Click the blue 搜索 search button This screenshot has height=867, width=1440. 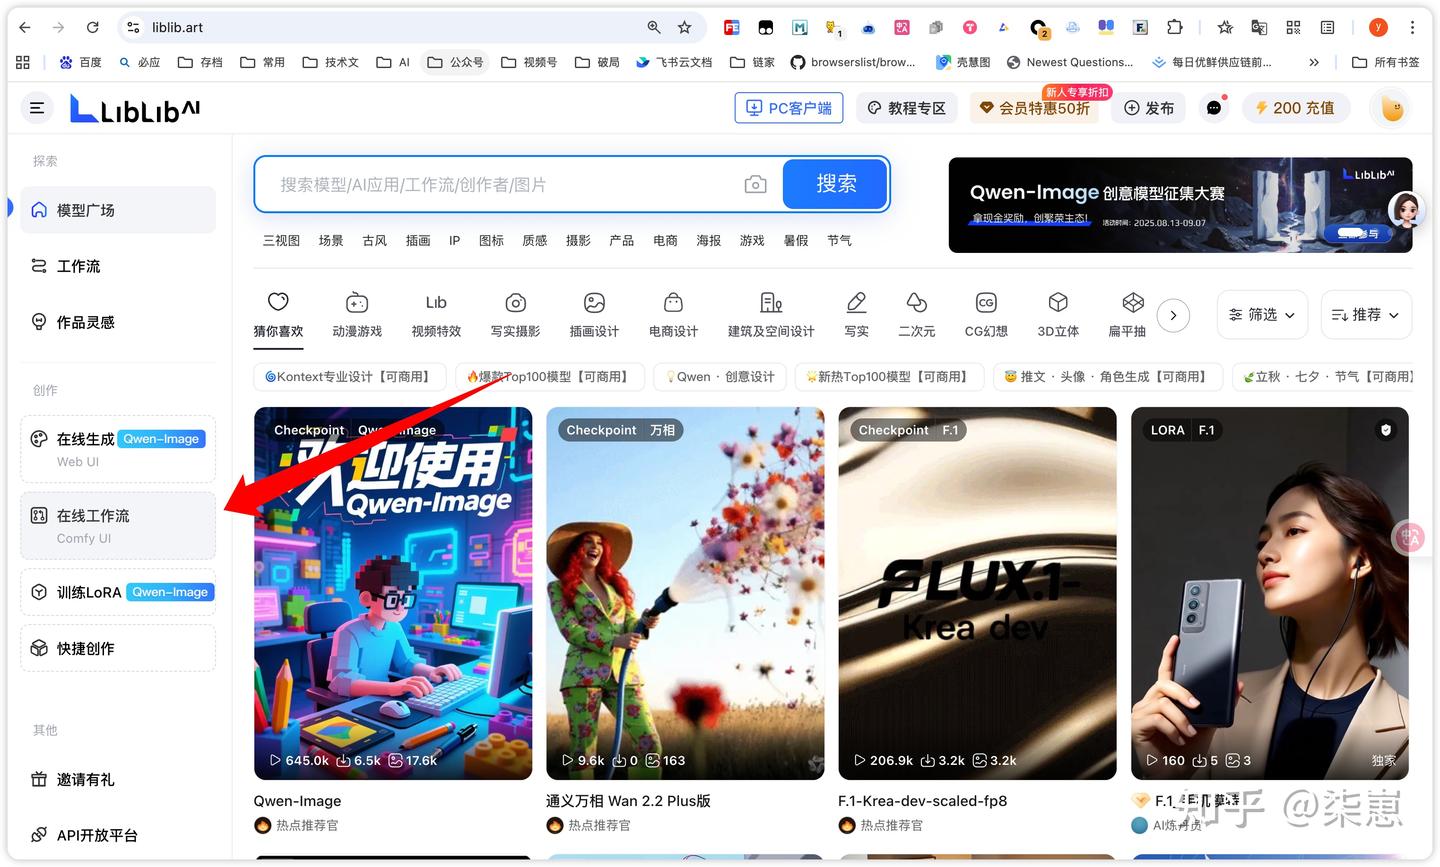835,184
